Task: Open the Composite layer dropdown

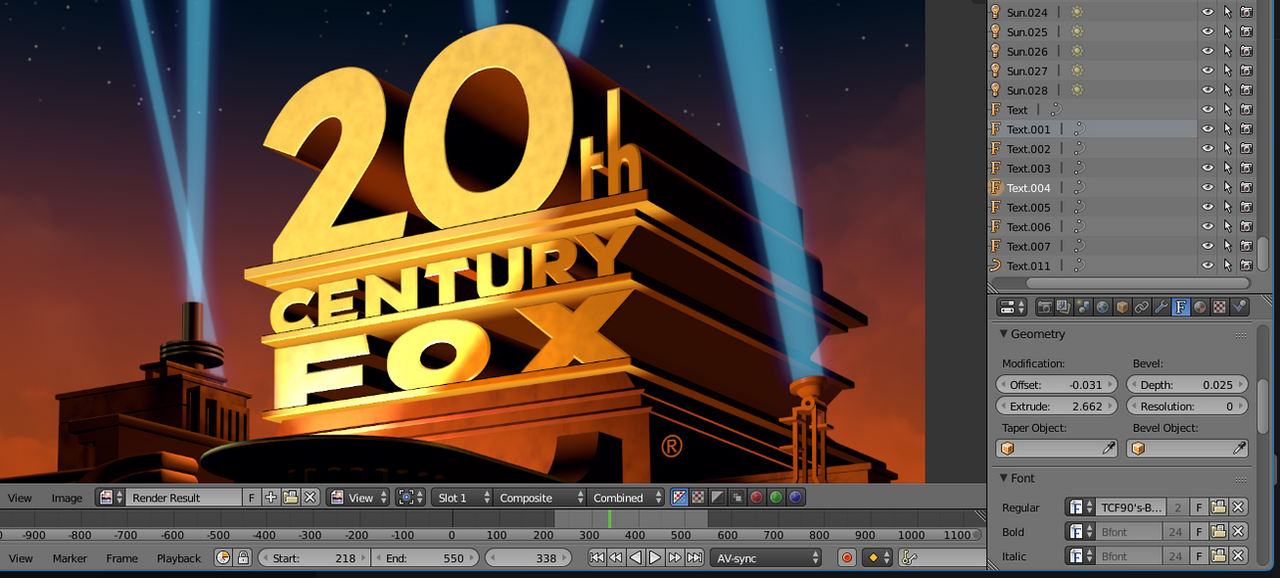Action: pyautogui.click(x=541, y=497)
